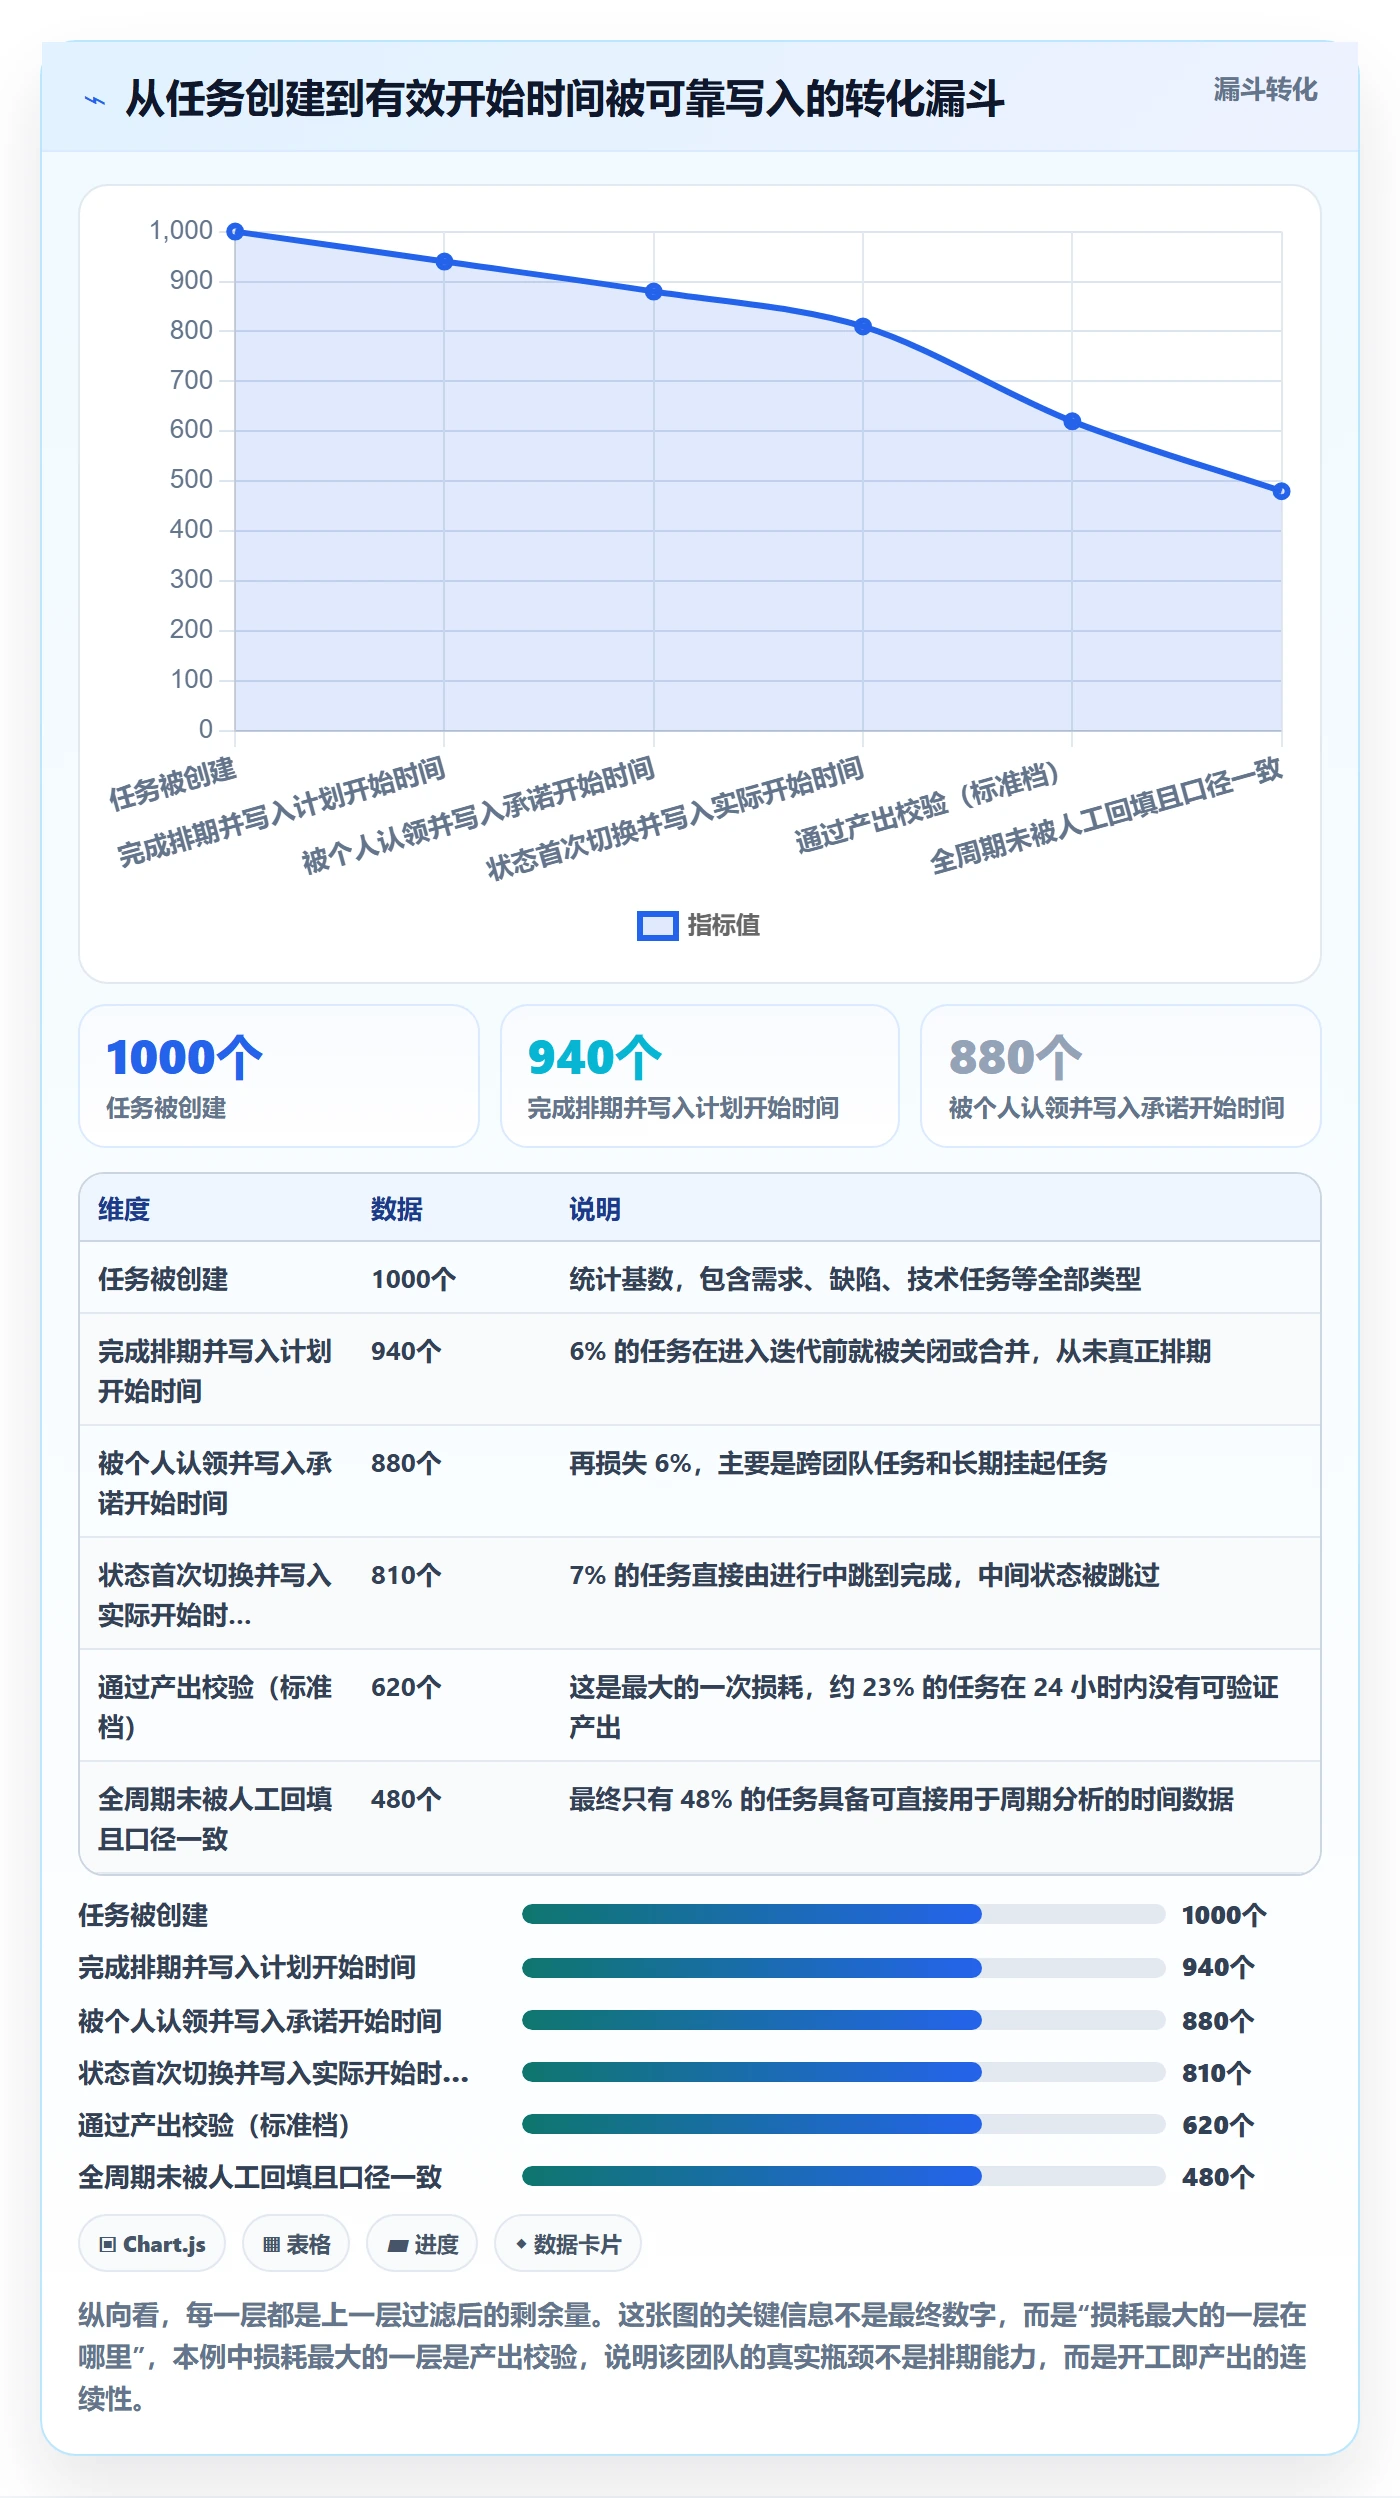Click the progress bar for 被个人认领并写入承诺开始时间
This screenshot has height=2498, width=1400.
(x=843, y=2020)
